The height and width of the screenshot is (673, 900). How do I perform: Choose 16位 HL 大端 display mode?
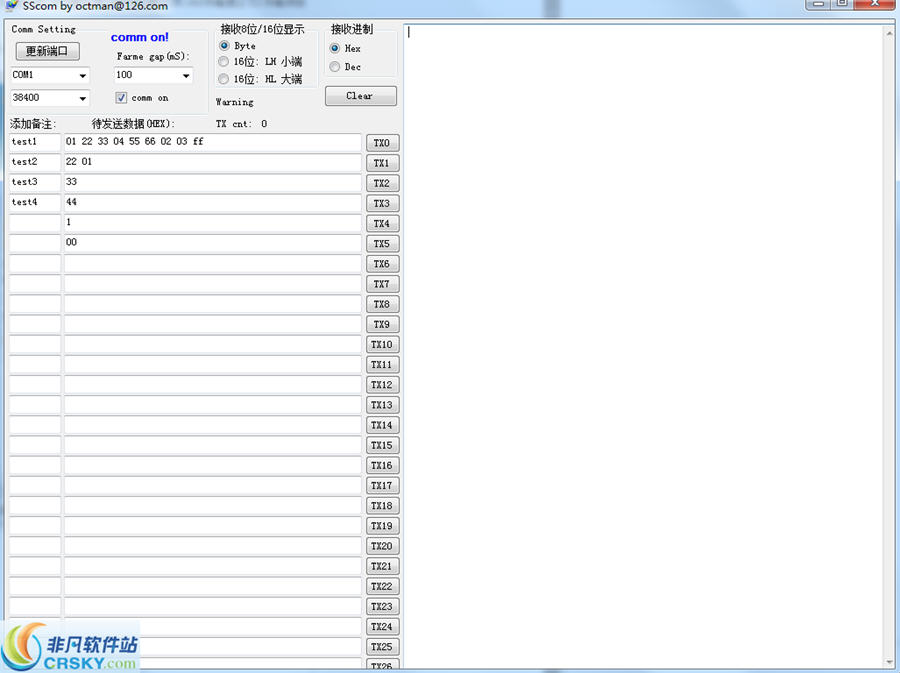point(224,79)
